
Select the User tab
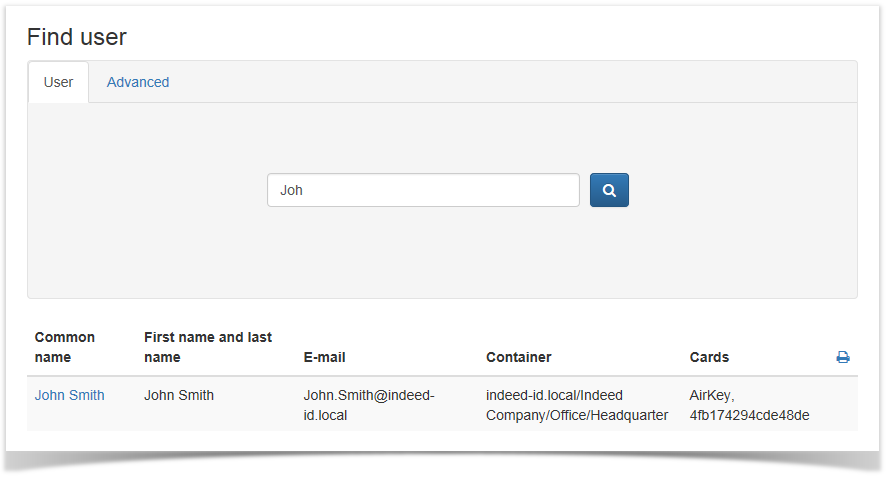tap(58, 82)
